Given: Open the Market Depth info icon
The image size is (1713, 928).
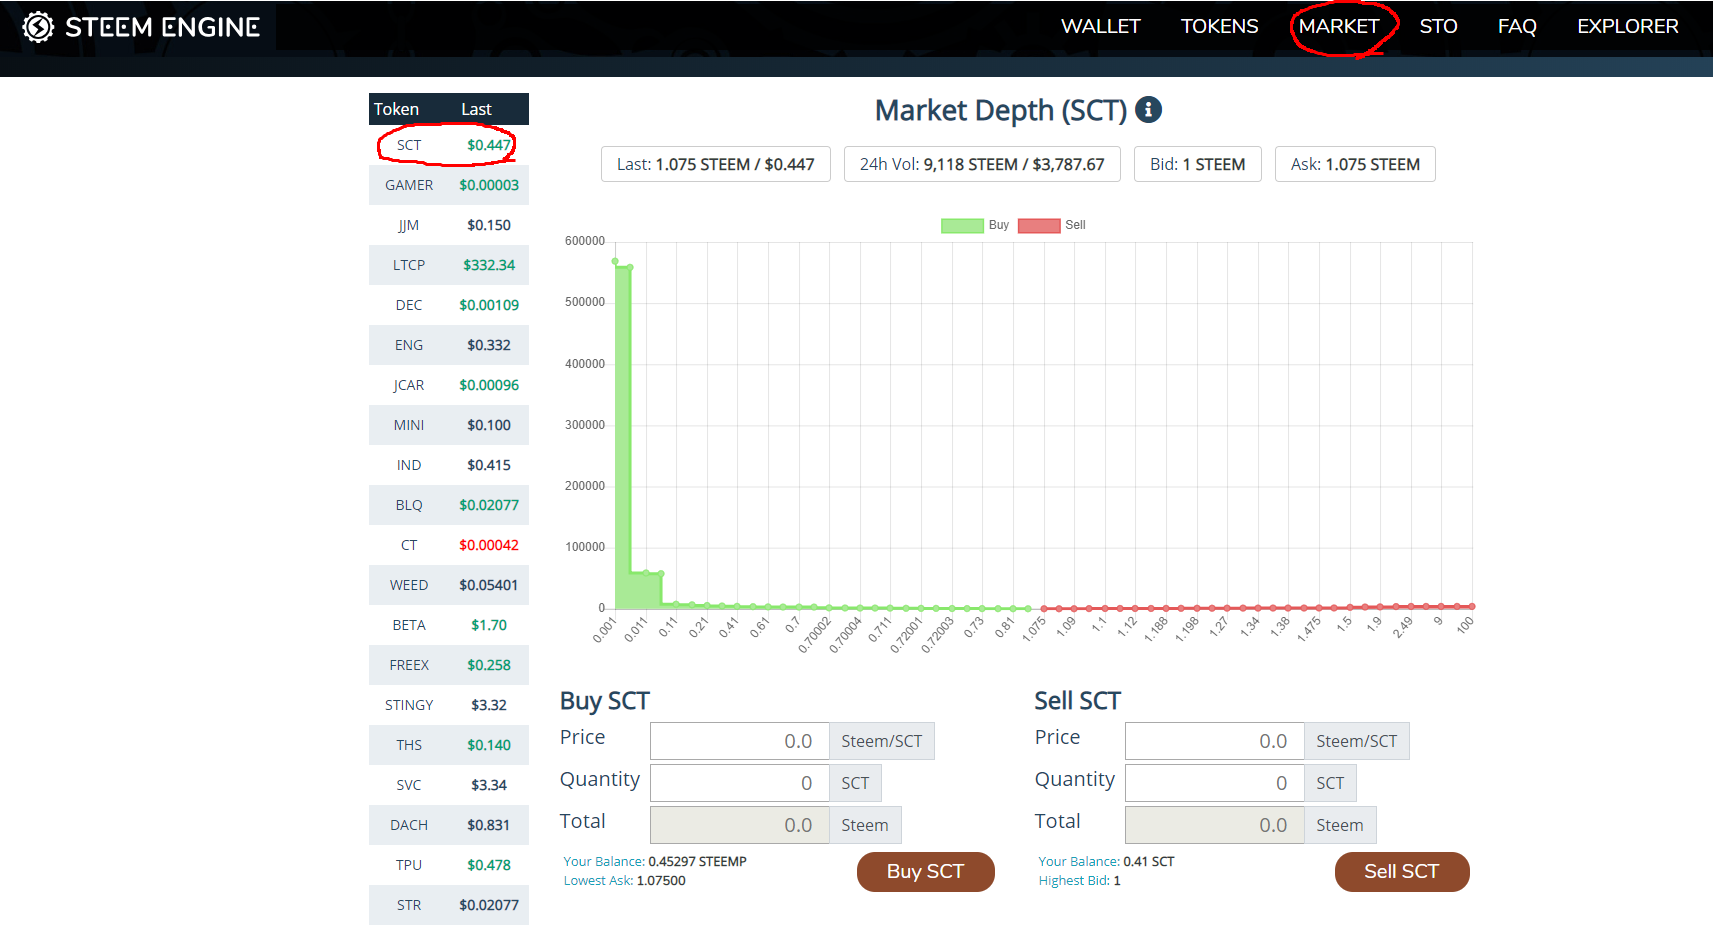Looking at the screenshot, I should (1148, 110).
